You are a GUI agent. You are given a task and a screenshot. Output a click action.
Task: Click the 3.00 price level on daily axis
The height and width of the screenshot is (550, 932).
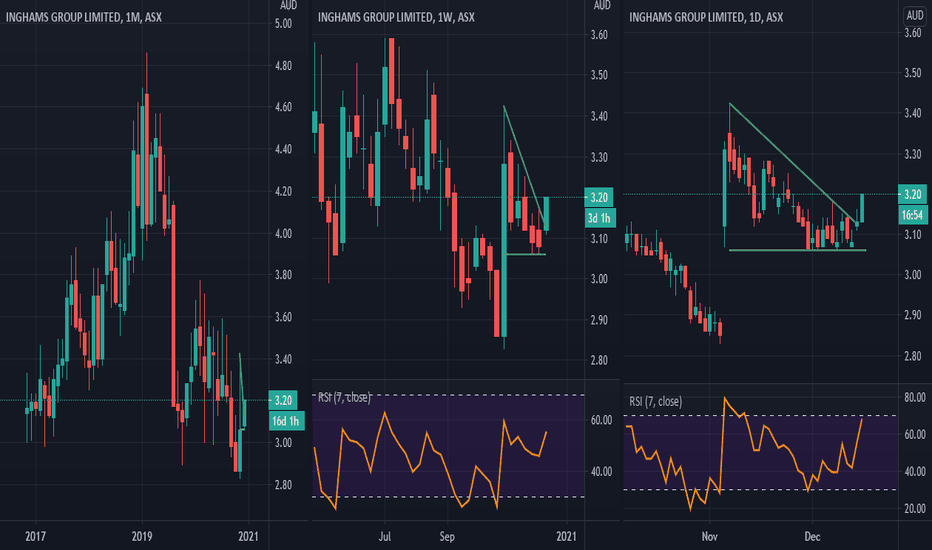(x=913, y=275)
